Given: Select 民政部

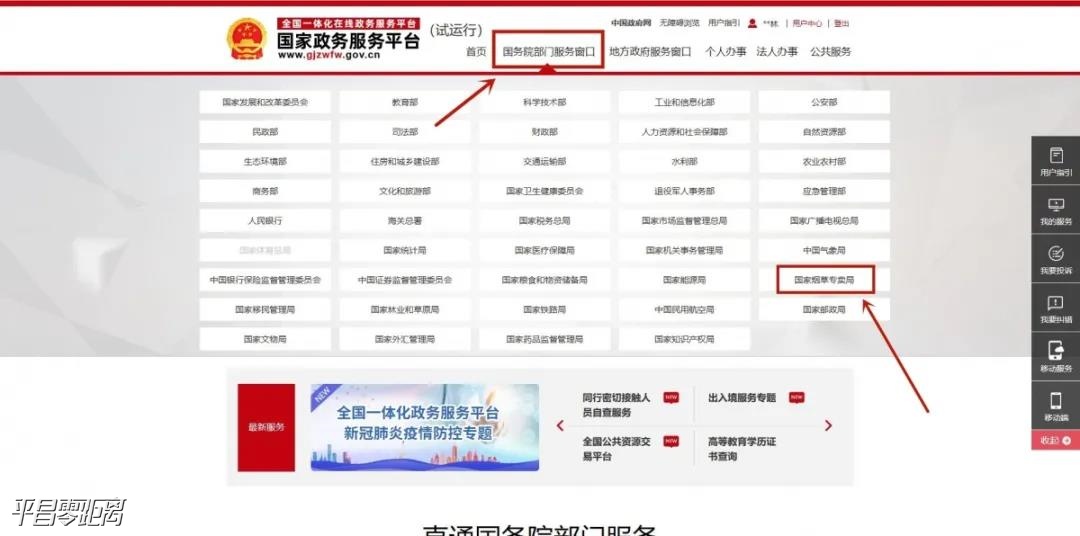Looking at the screenshot, I should click(x=265, y=132).
